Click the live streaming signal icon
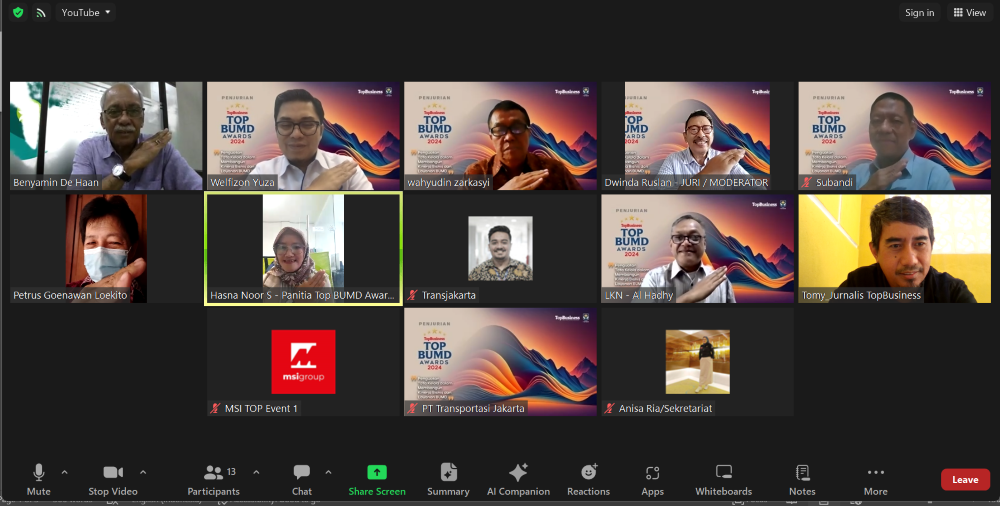The image size is (1000, 506). click(41, 12)
